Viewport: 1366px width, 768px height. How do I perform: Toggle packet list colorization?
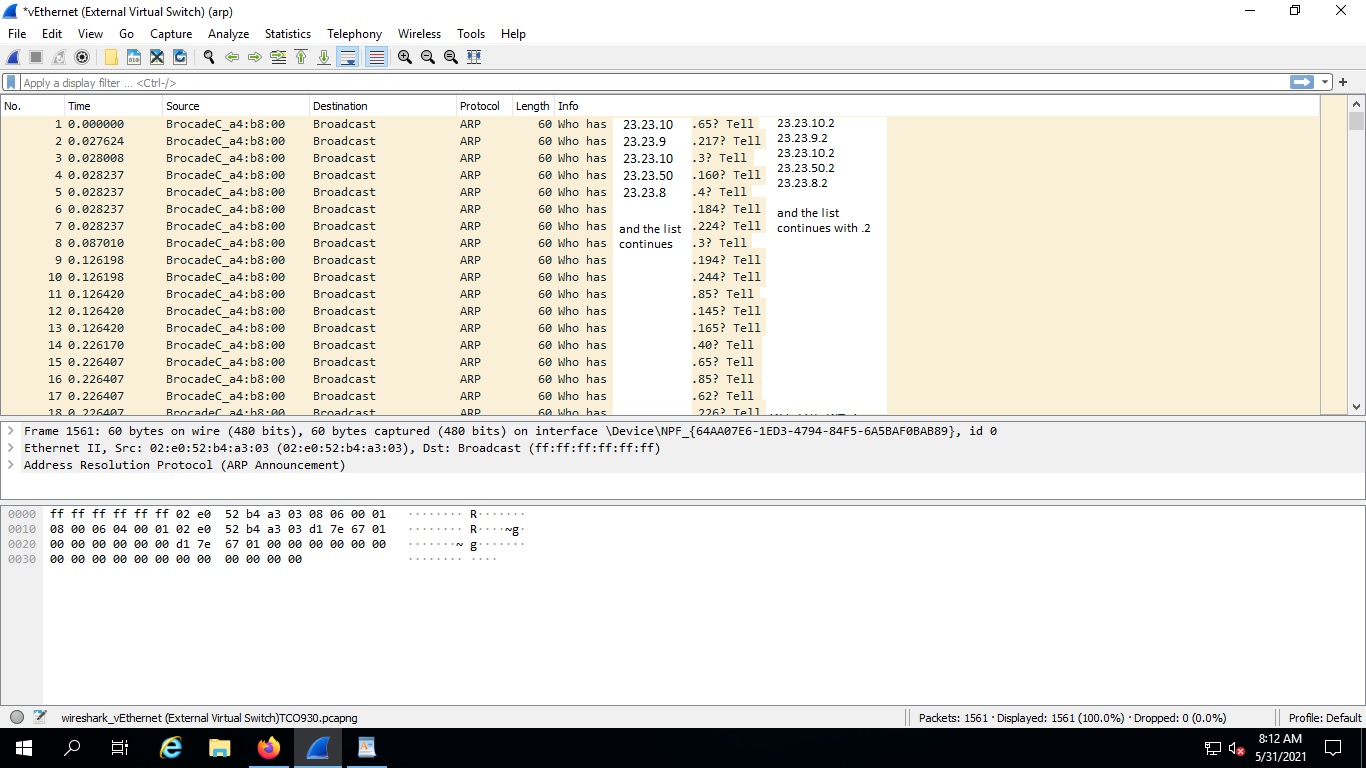coord(376,57)
